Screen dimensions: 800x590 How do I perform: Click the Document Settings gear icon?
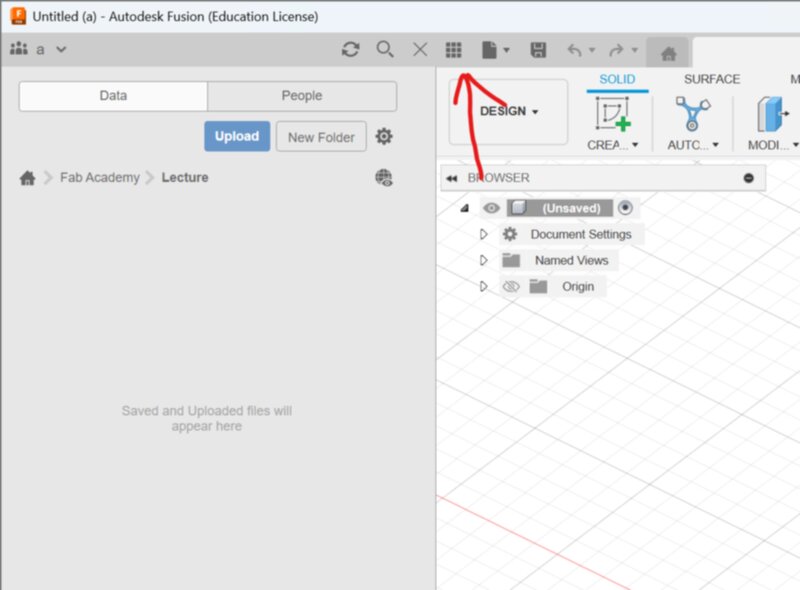tap(510, 234)
